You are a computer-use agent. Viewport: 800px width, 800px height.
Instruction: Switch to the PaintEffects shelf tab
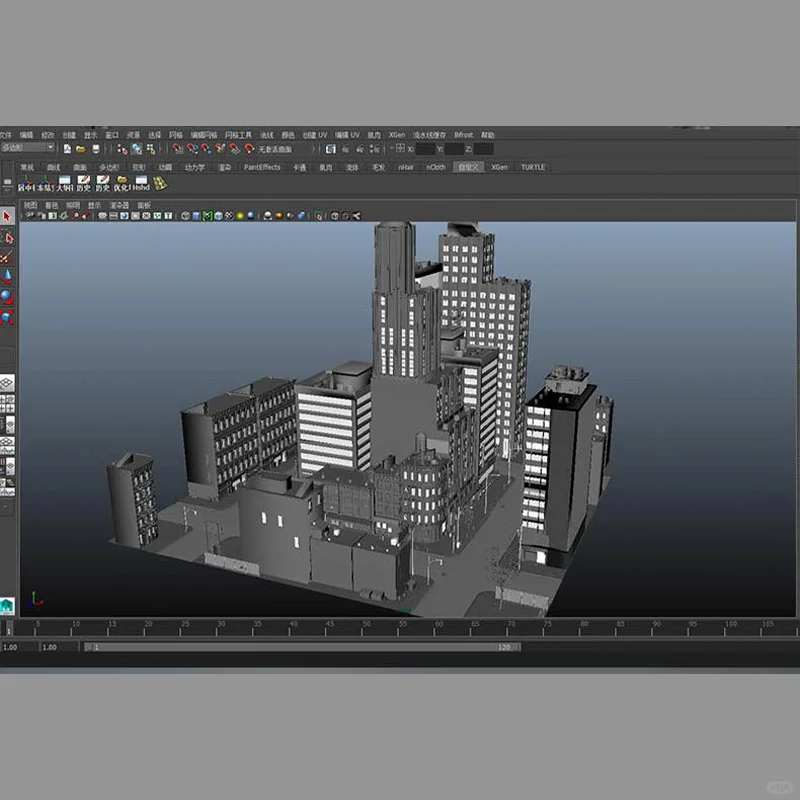tap(262, 168)
